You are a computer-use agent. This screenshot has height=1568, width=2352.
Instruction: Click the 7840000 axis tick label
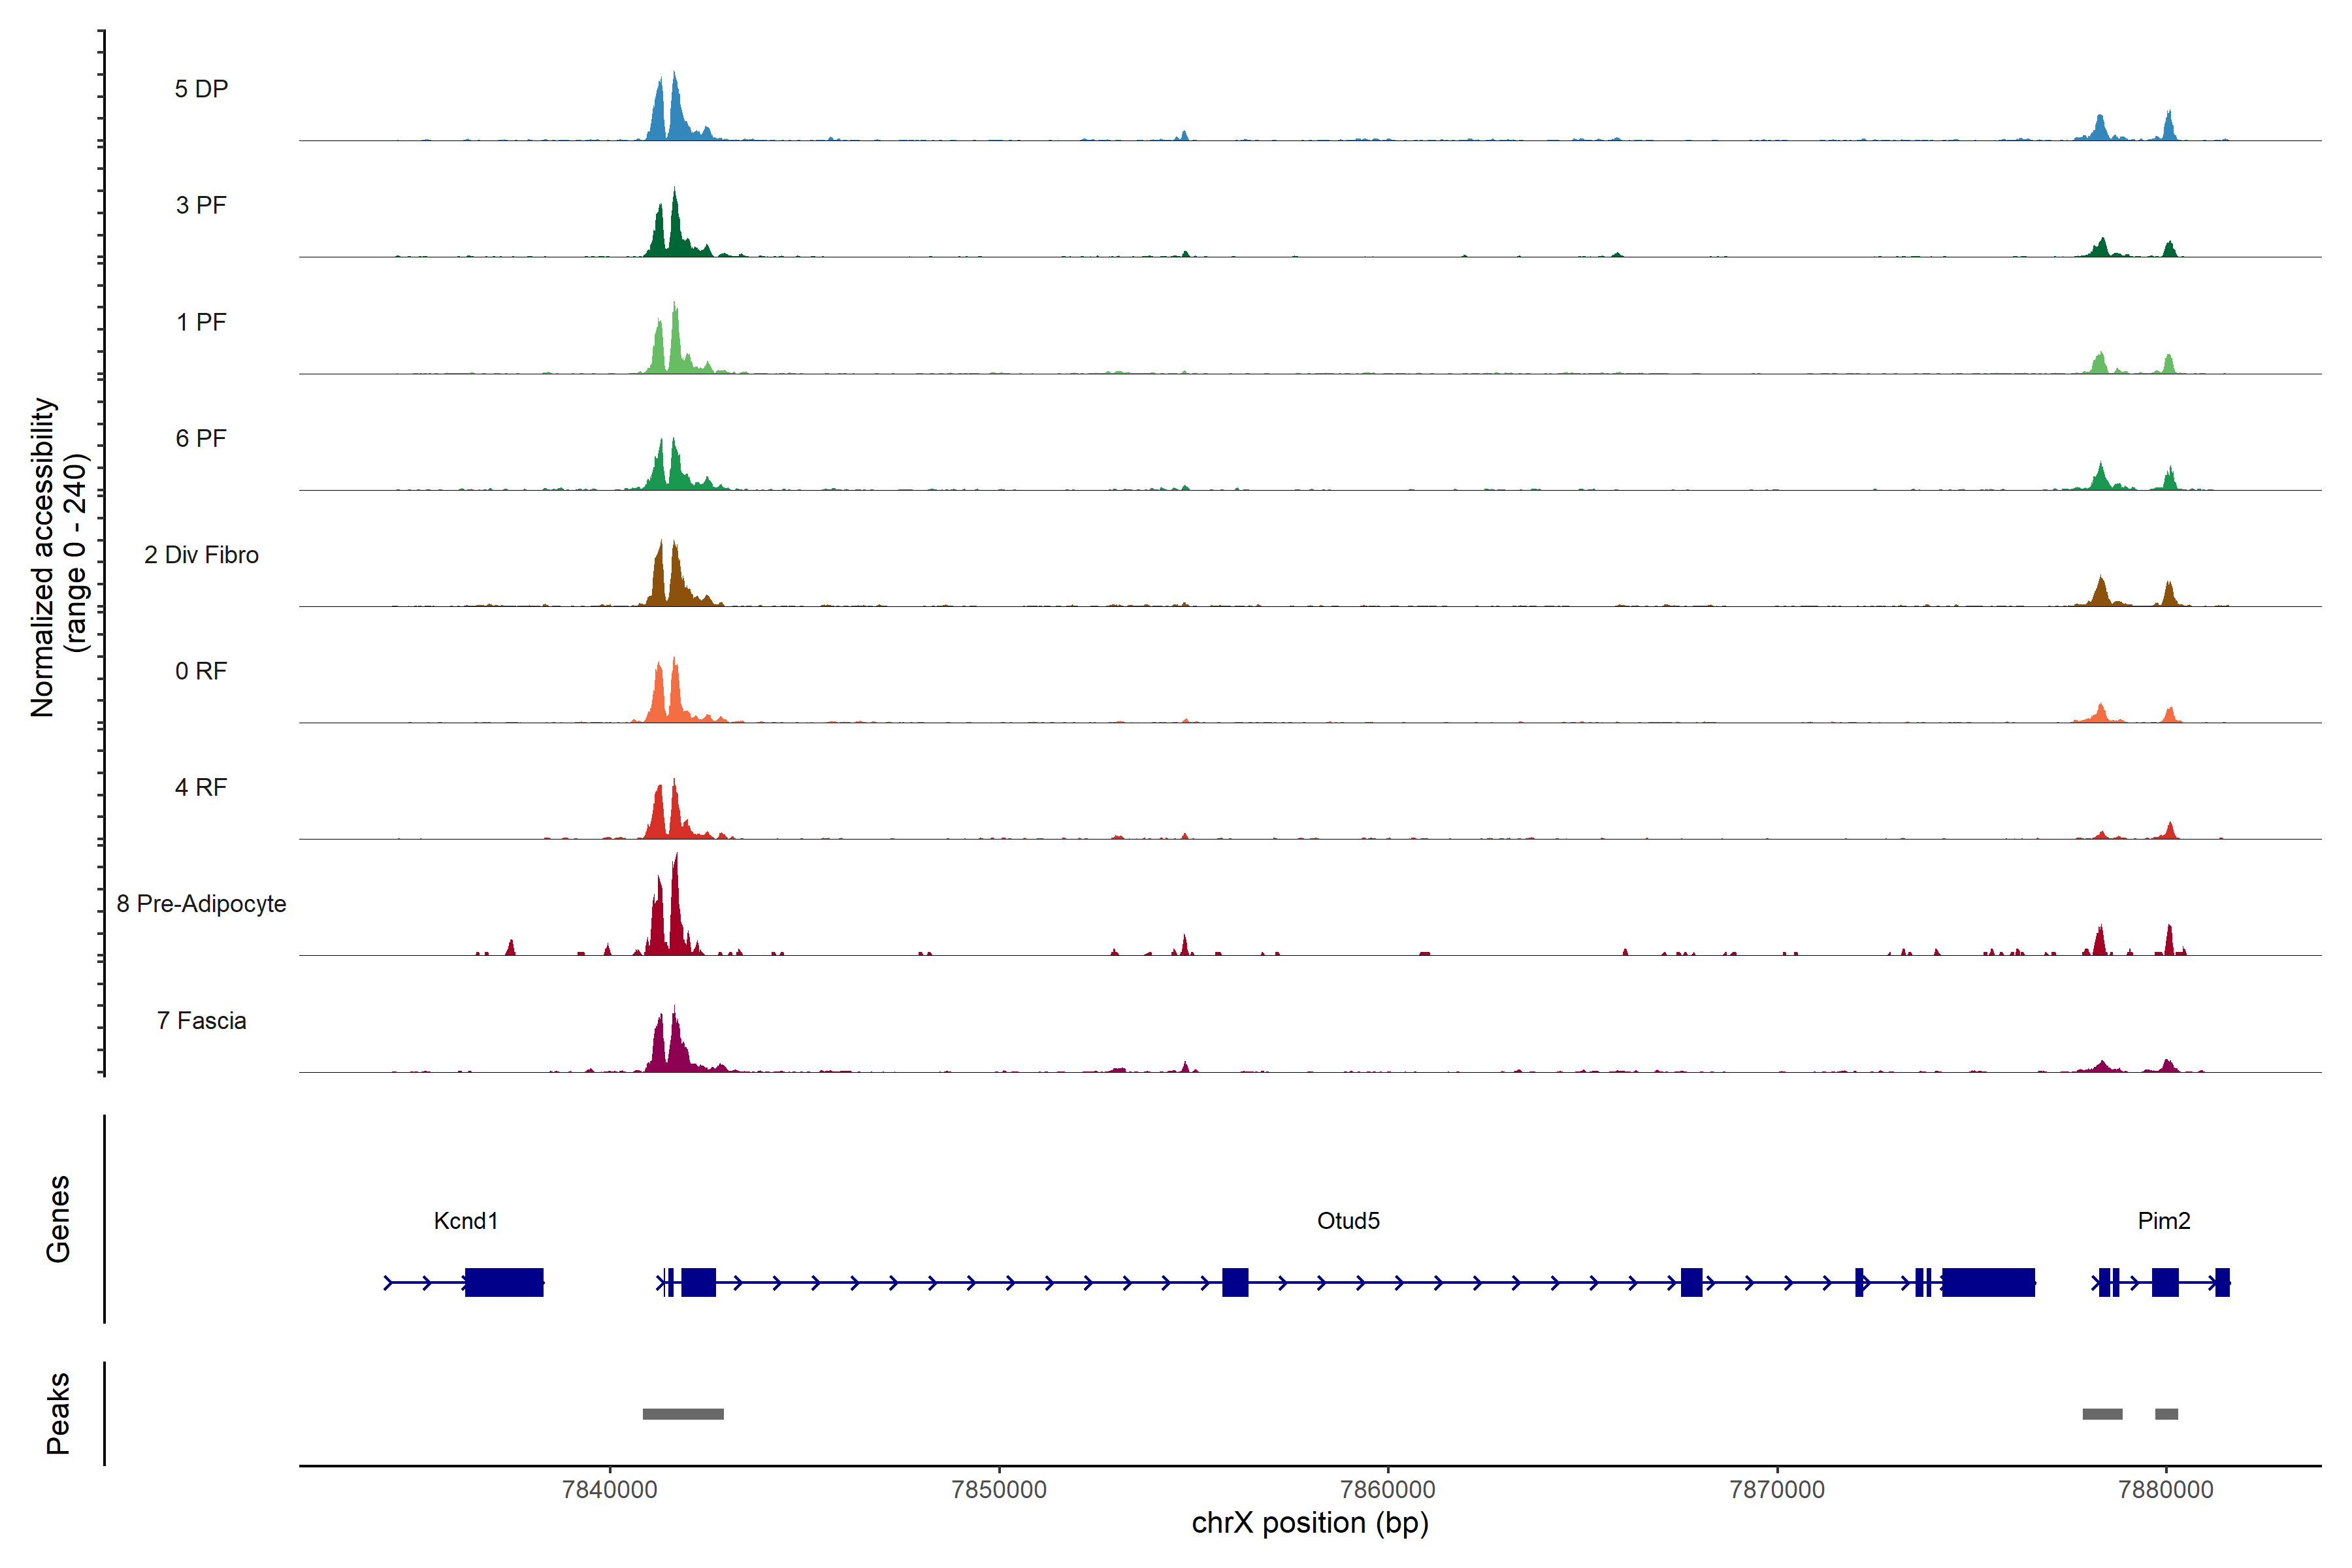610,1489
